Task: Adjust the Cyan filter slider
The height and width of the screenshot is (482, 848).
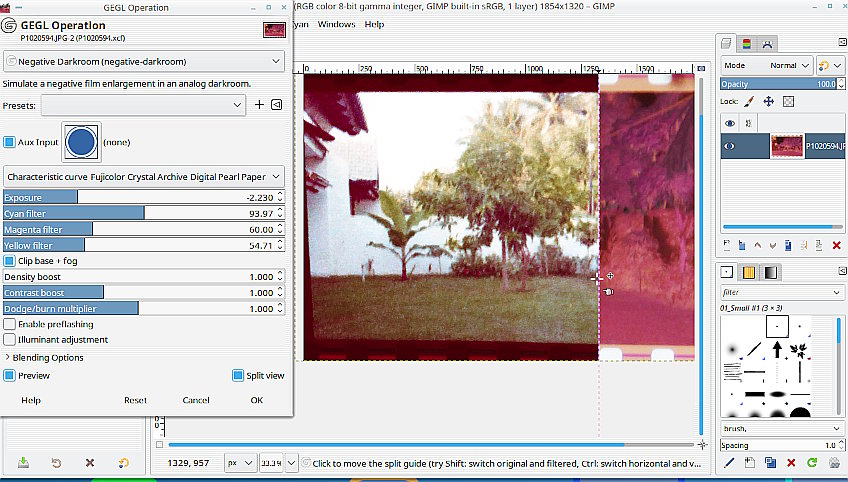Action: [144, 213]
